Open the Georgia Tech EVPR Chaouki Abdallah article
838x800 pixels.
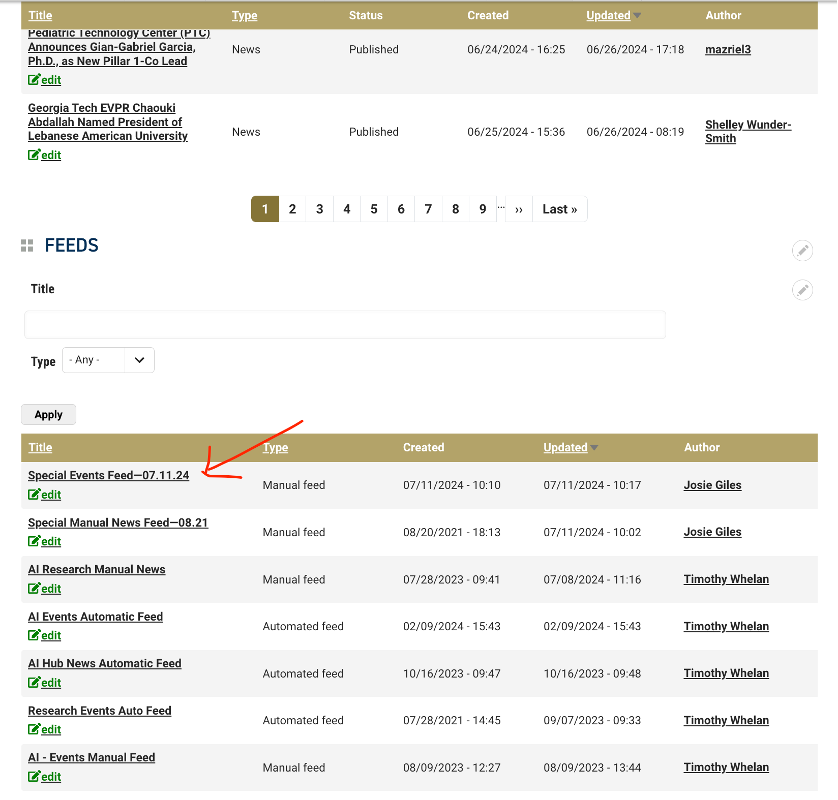pos(108,122)
